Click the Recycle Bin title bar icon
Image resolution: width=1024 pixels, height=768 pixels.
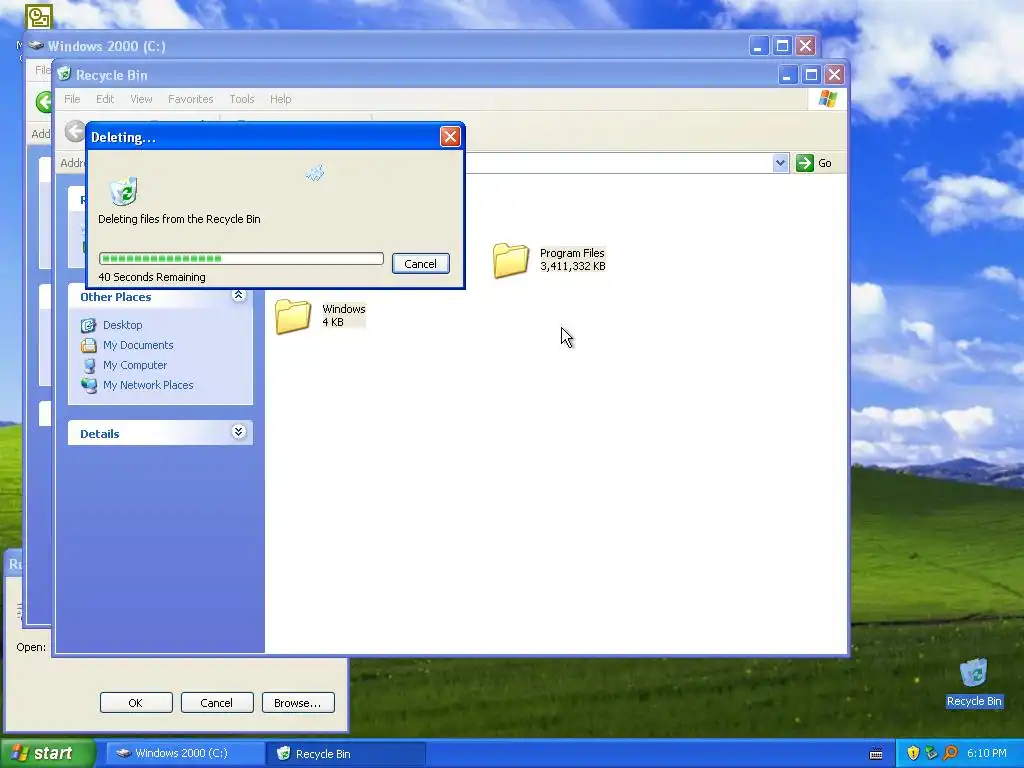point(64,74)
